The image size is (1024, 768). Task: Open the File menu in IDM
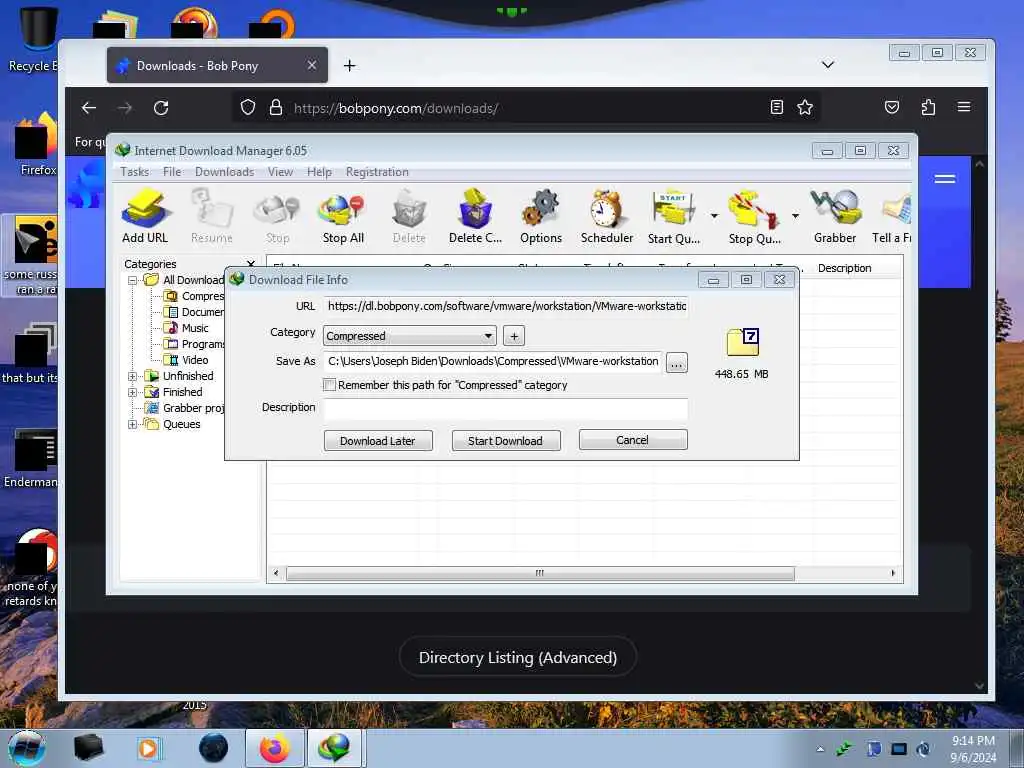172,172
